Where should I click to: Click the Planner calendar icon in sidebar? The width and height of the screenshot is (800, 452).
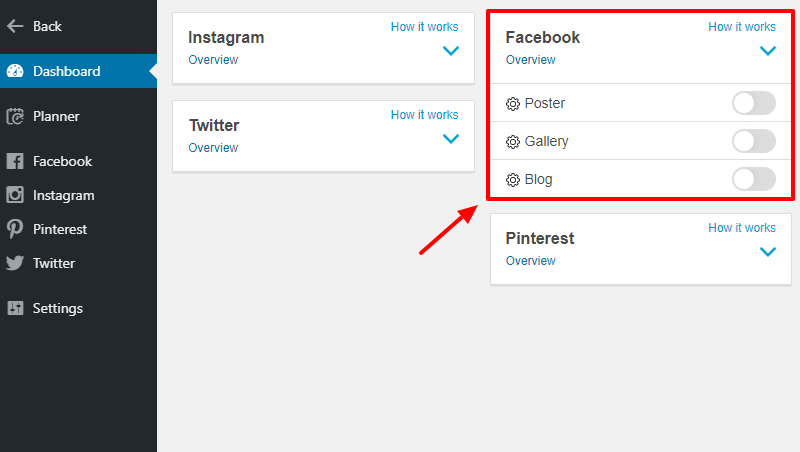pos(15,116)
